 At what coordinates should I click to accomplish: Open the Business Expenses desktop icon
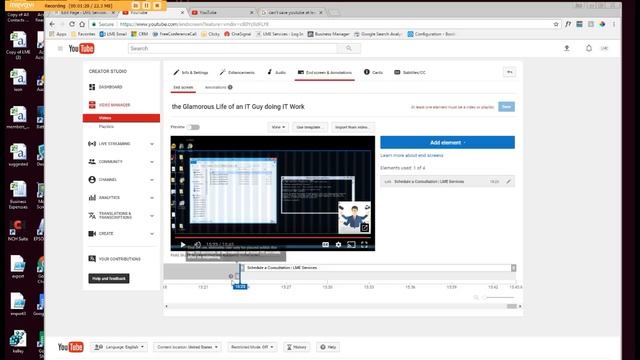pos(18,194)
